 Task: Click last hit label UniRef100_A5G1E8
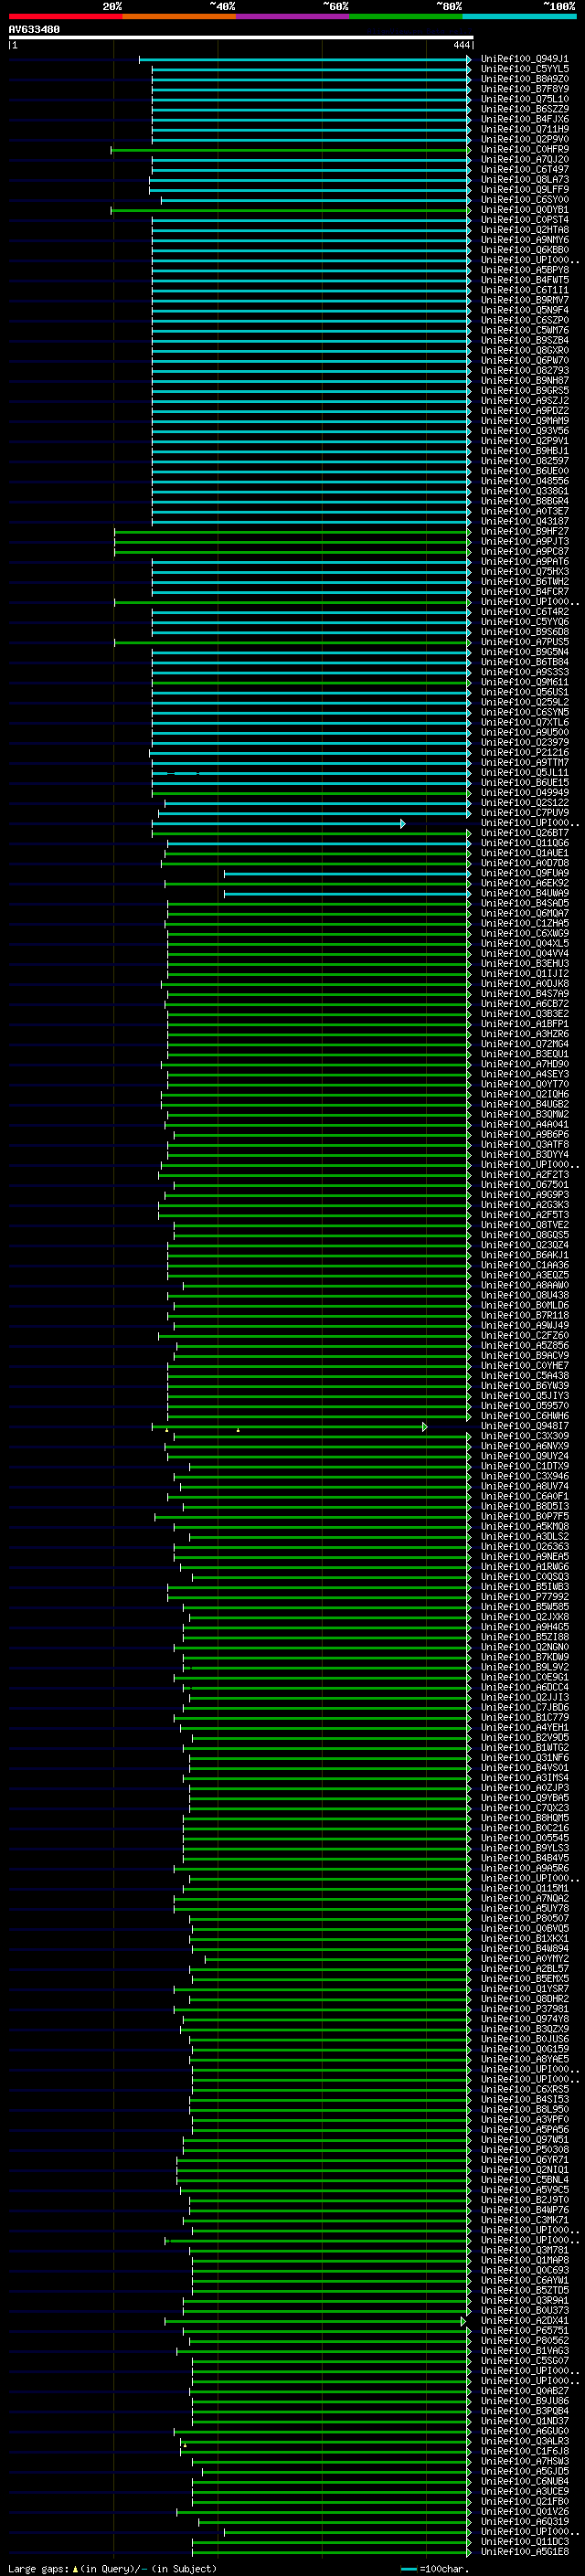click(524, 2552)
